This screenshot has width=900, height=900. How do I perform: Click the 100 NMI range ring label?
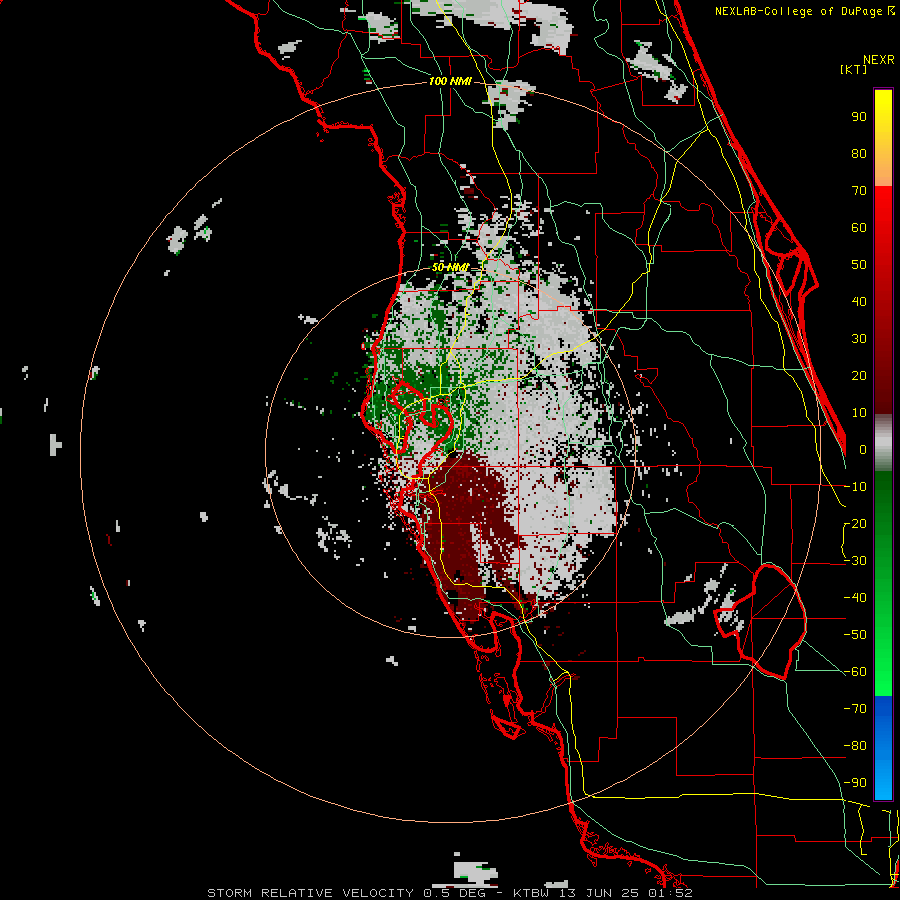tap(450, 81)
